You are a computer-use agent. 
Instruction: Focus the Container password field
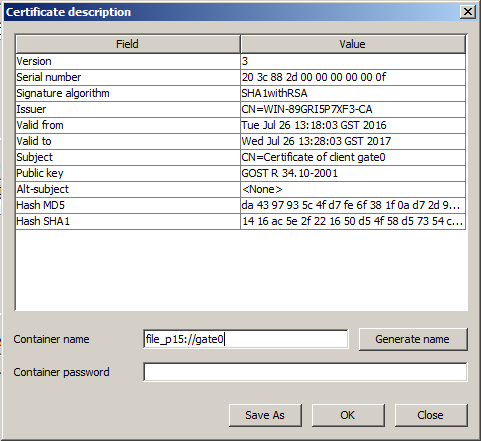click(x=305, y=372)
